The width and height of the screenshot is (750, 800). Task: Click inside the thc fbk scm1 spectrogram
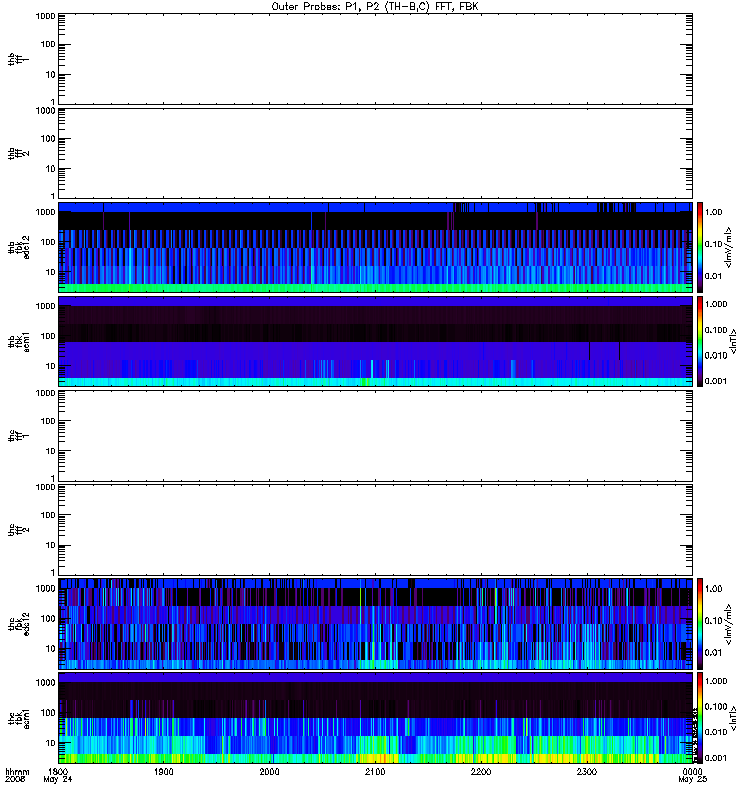point(375,718)
